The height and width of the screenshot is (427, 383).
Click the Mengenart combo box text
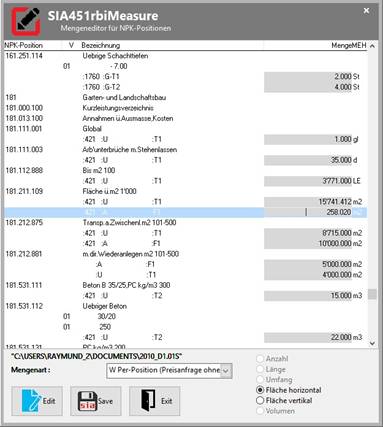[164, 370]
